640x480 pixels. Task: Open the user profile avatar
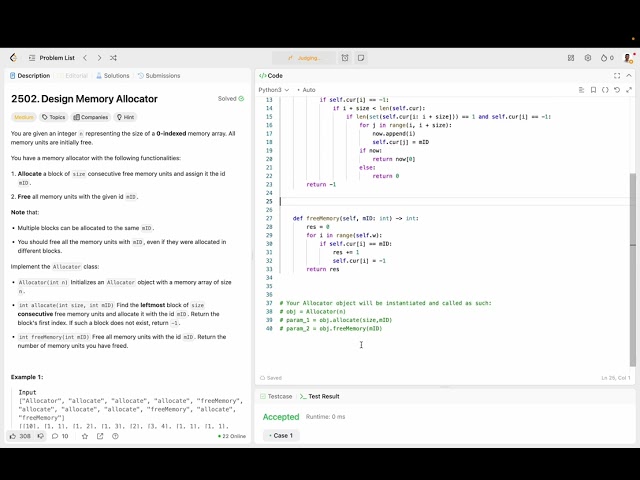[x=628, y=58]
